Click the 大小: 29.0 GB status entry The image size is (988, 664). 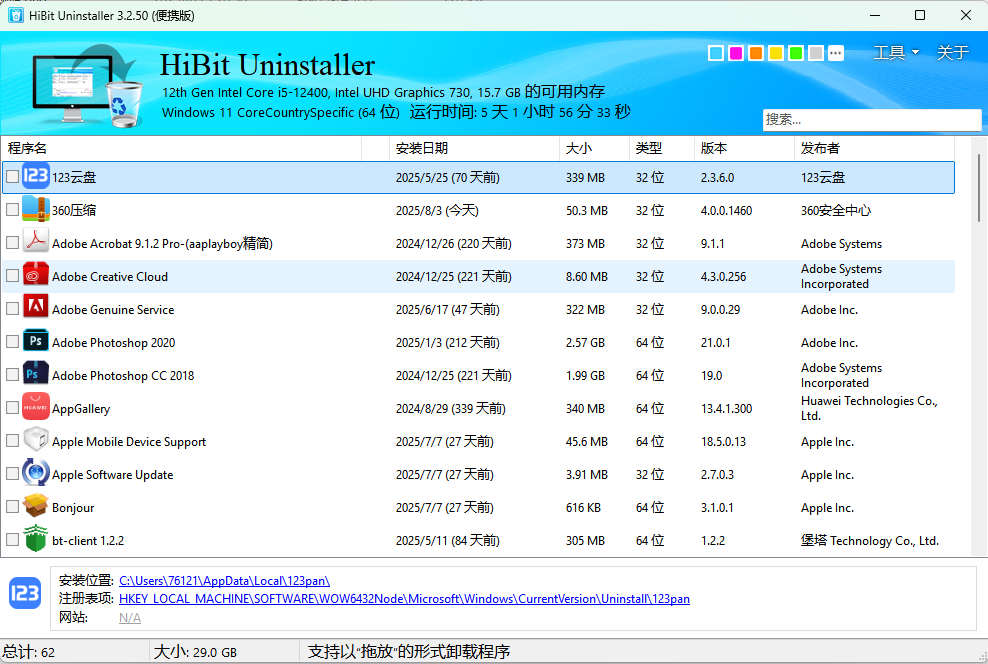(x=195, y=652)
